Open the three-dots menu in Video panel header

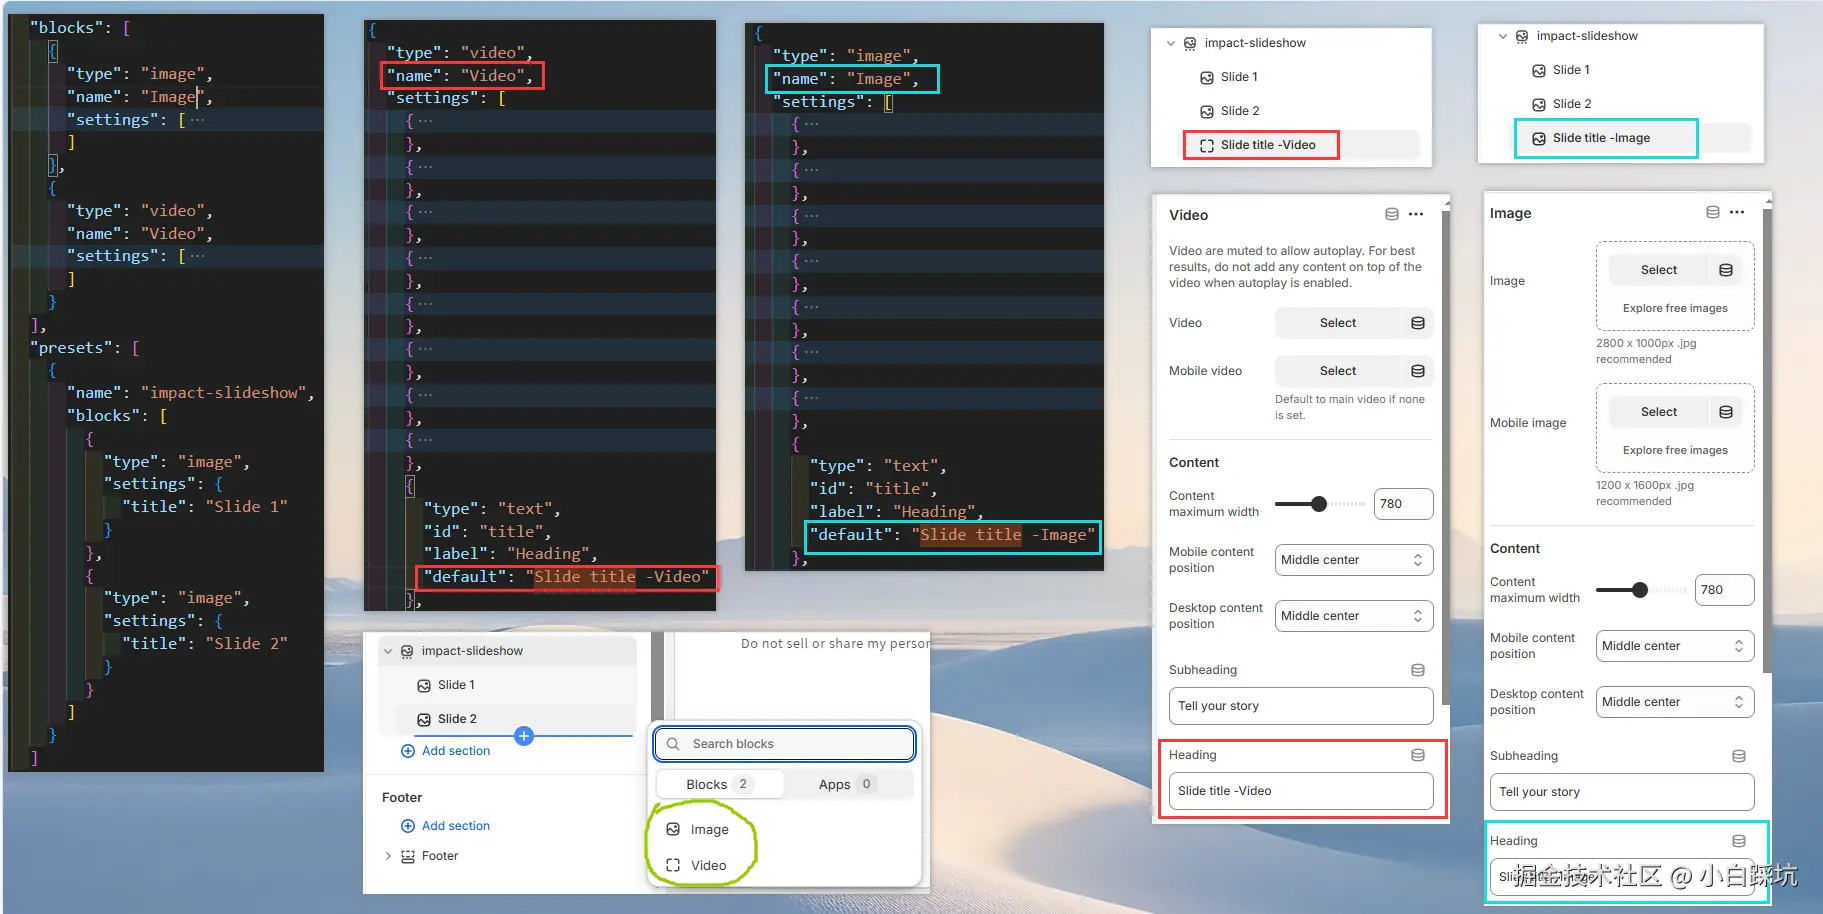[1416, 214]
